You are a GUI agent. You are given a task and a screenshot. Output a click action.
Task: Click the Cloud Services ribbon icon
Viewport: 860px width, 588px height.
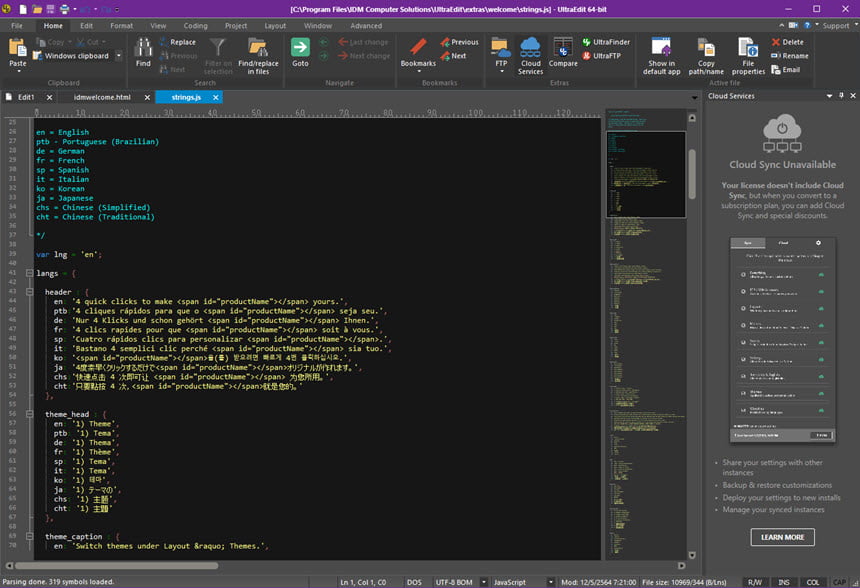[x=530, y=56]
